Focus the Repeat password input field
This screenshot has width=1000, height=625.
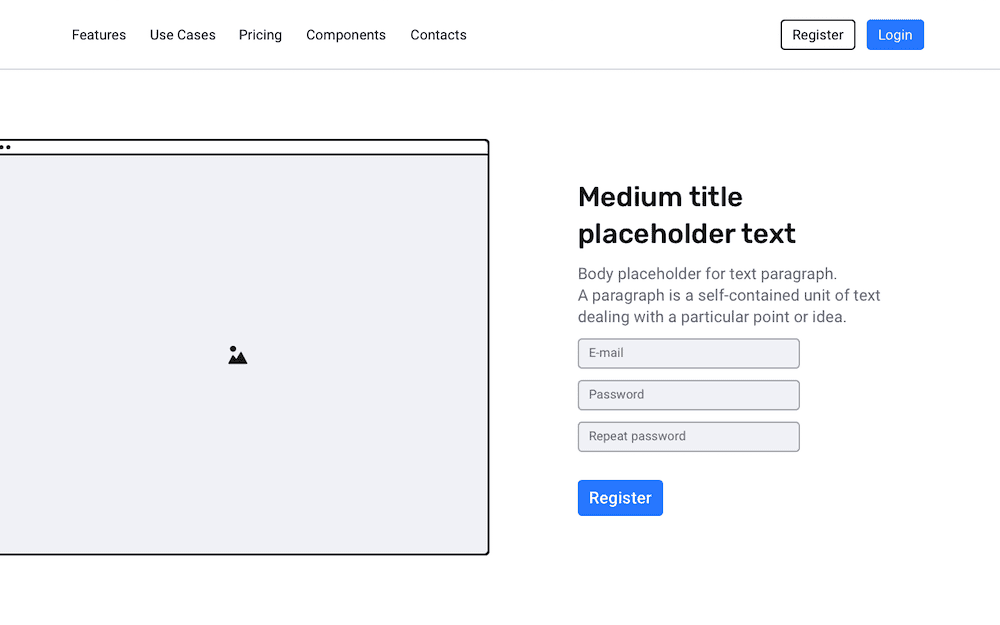point(688,437)
